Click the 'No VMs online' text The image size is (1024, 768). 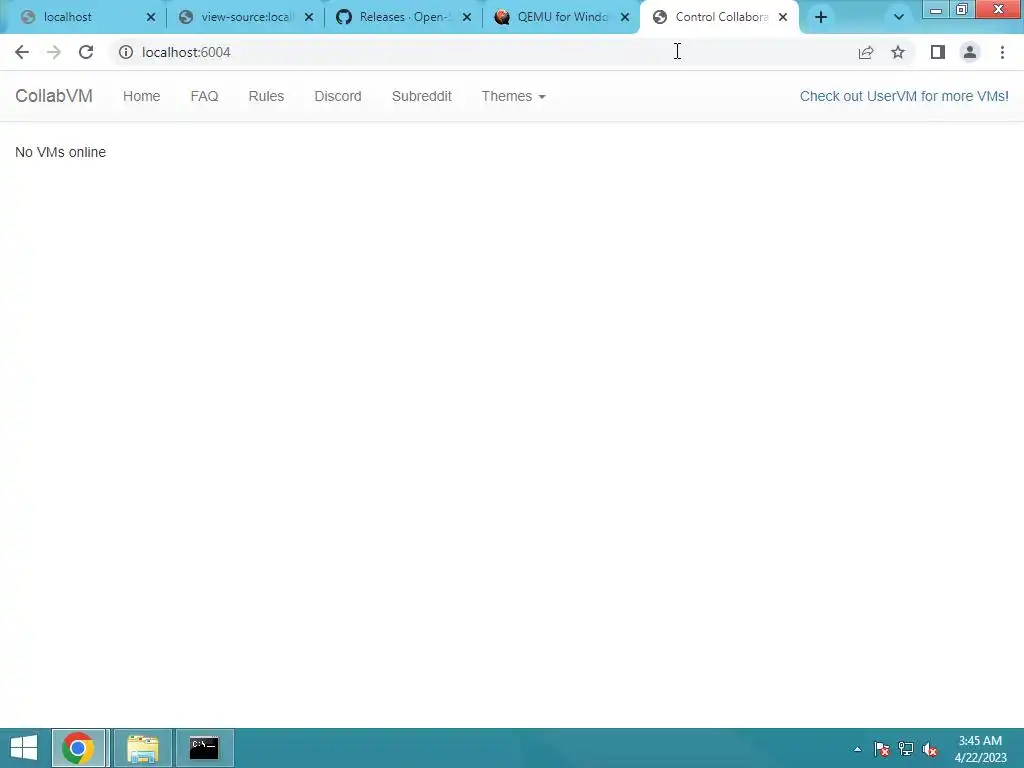60,152
